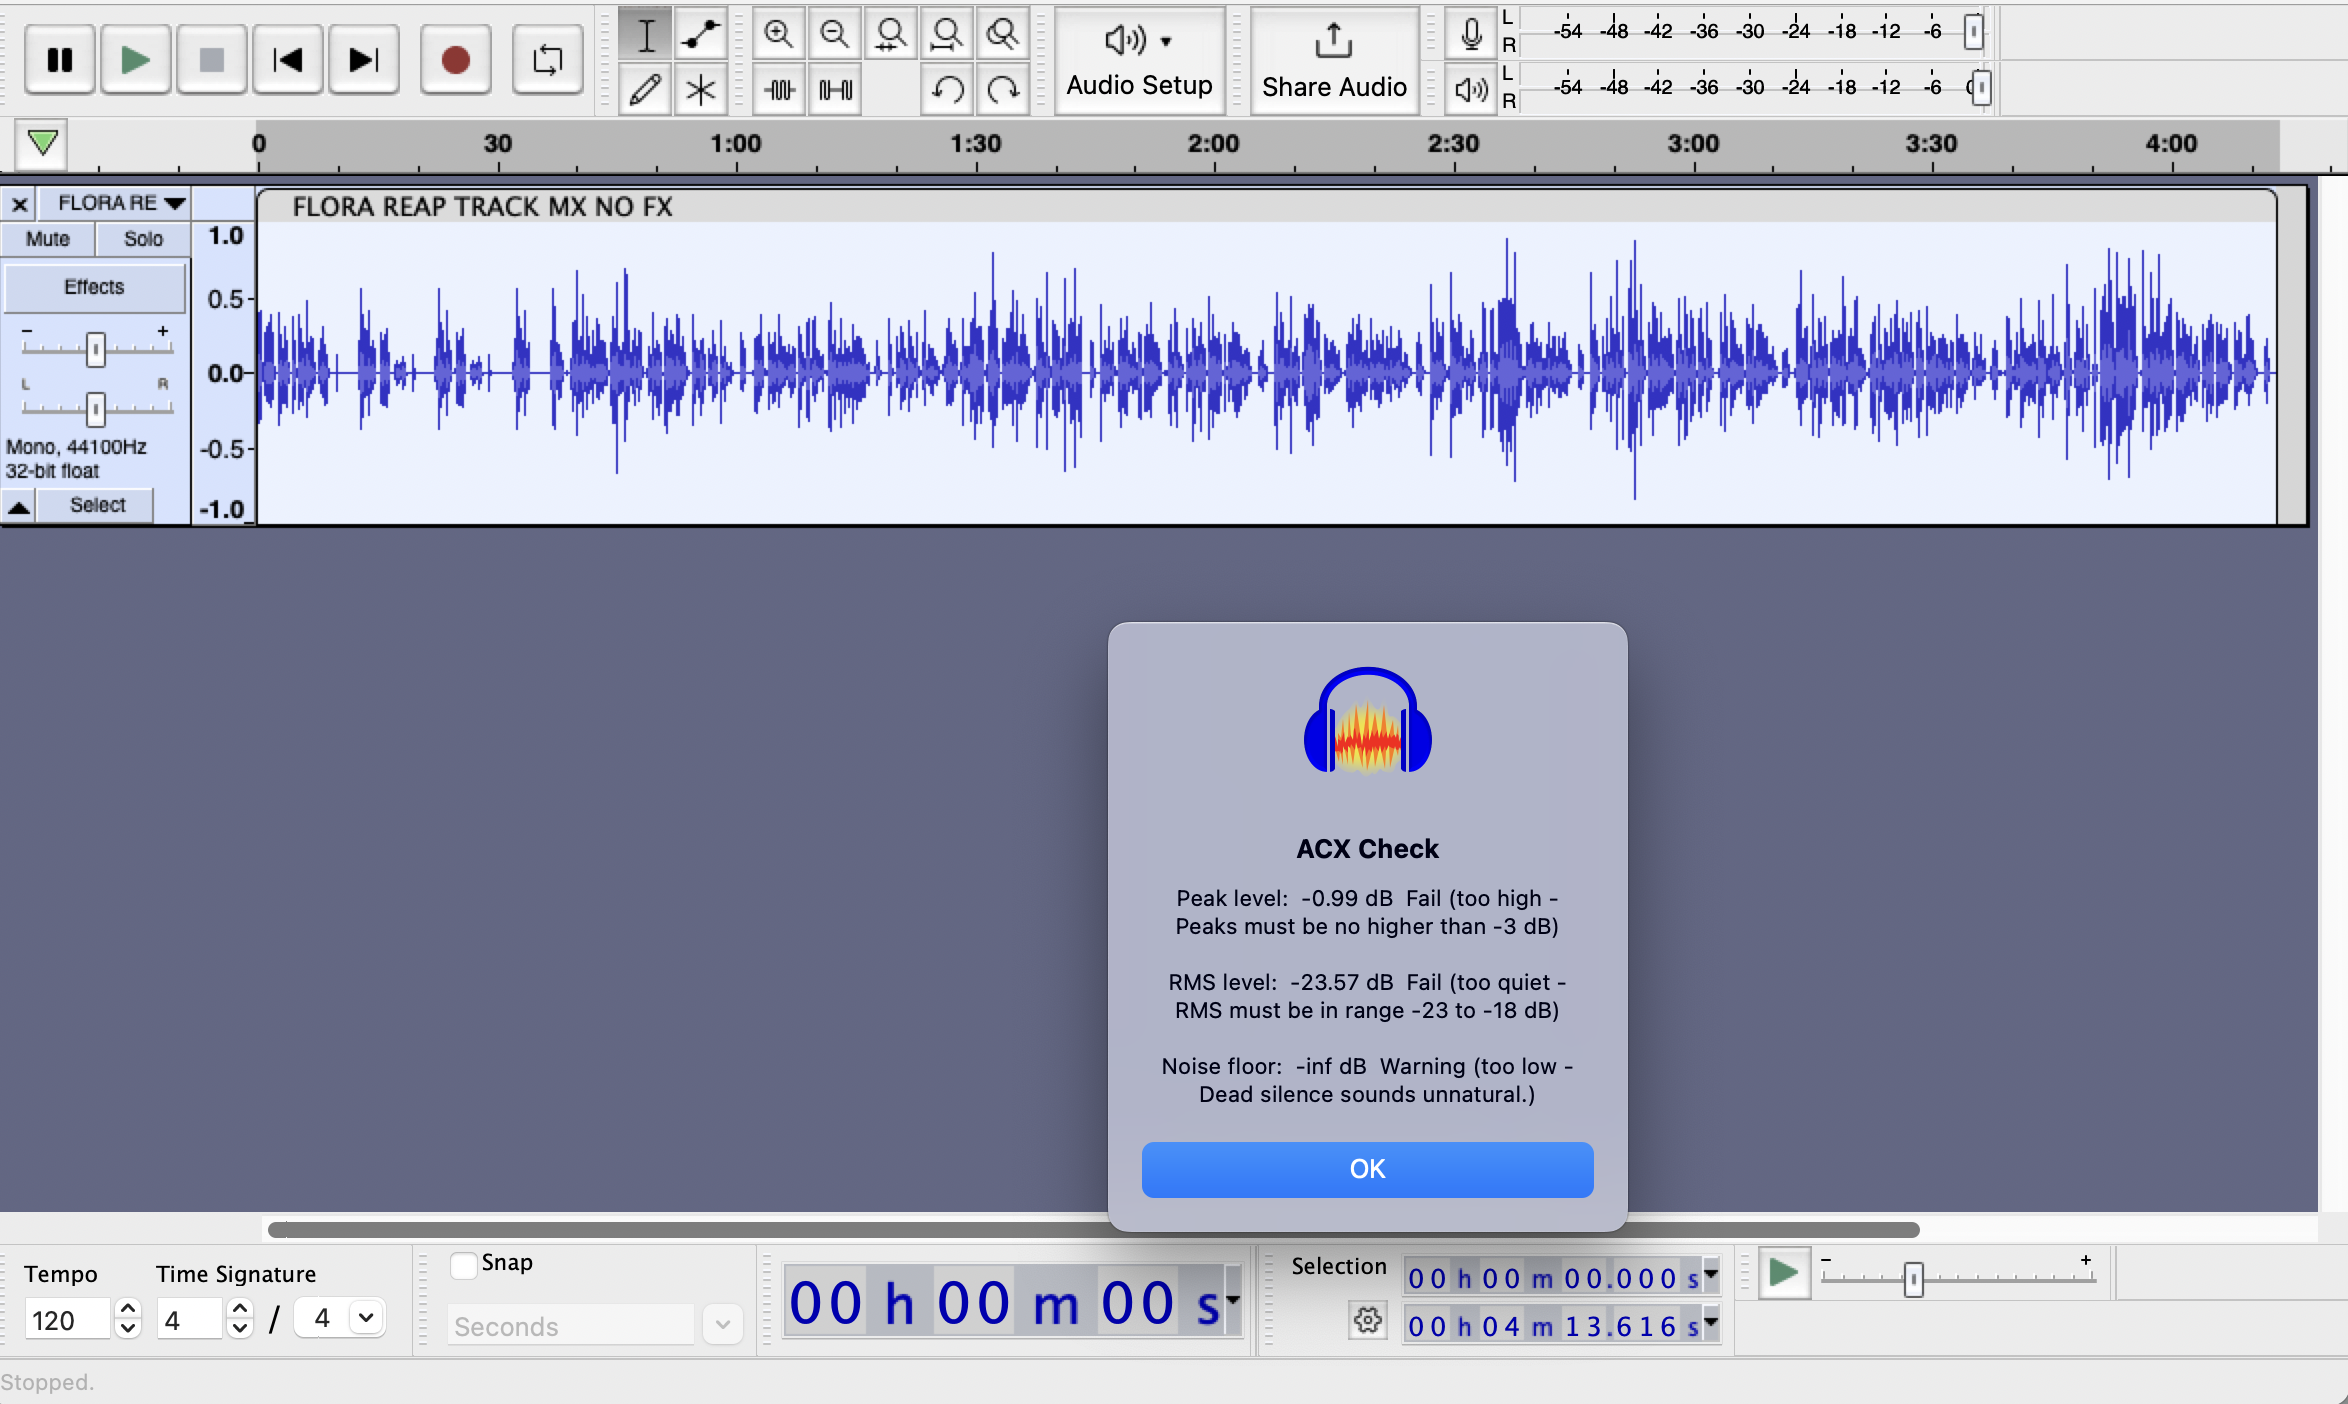Screen dimensions: 2348x1404
Task: Open the selection end format dropdown
Action: [x=1711, y=1323]
